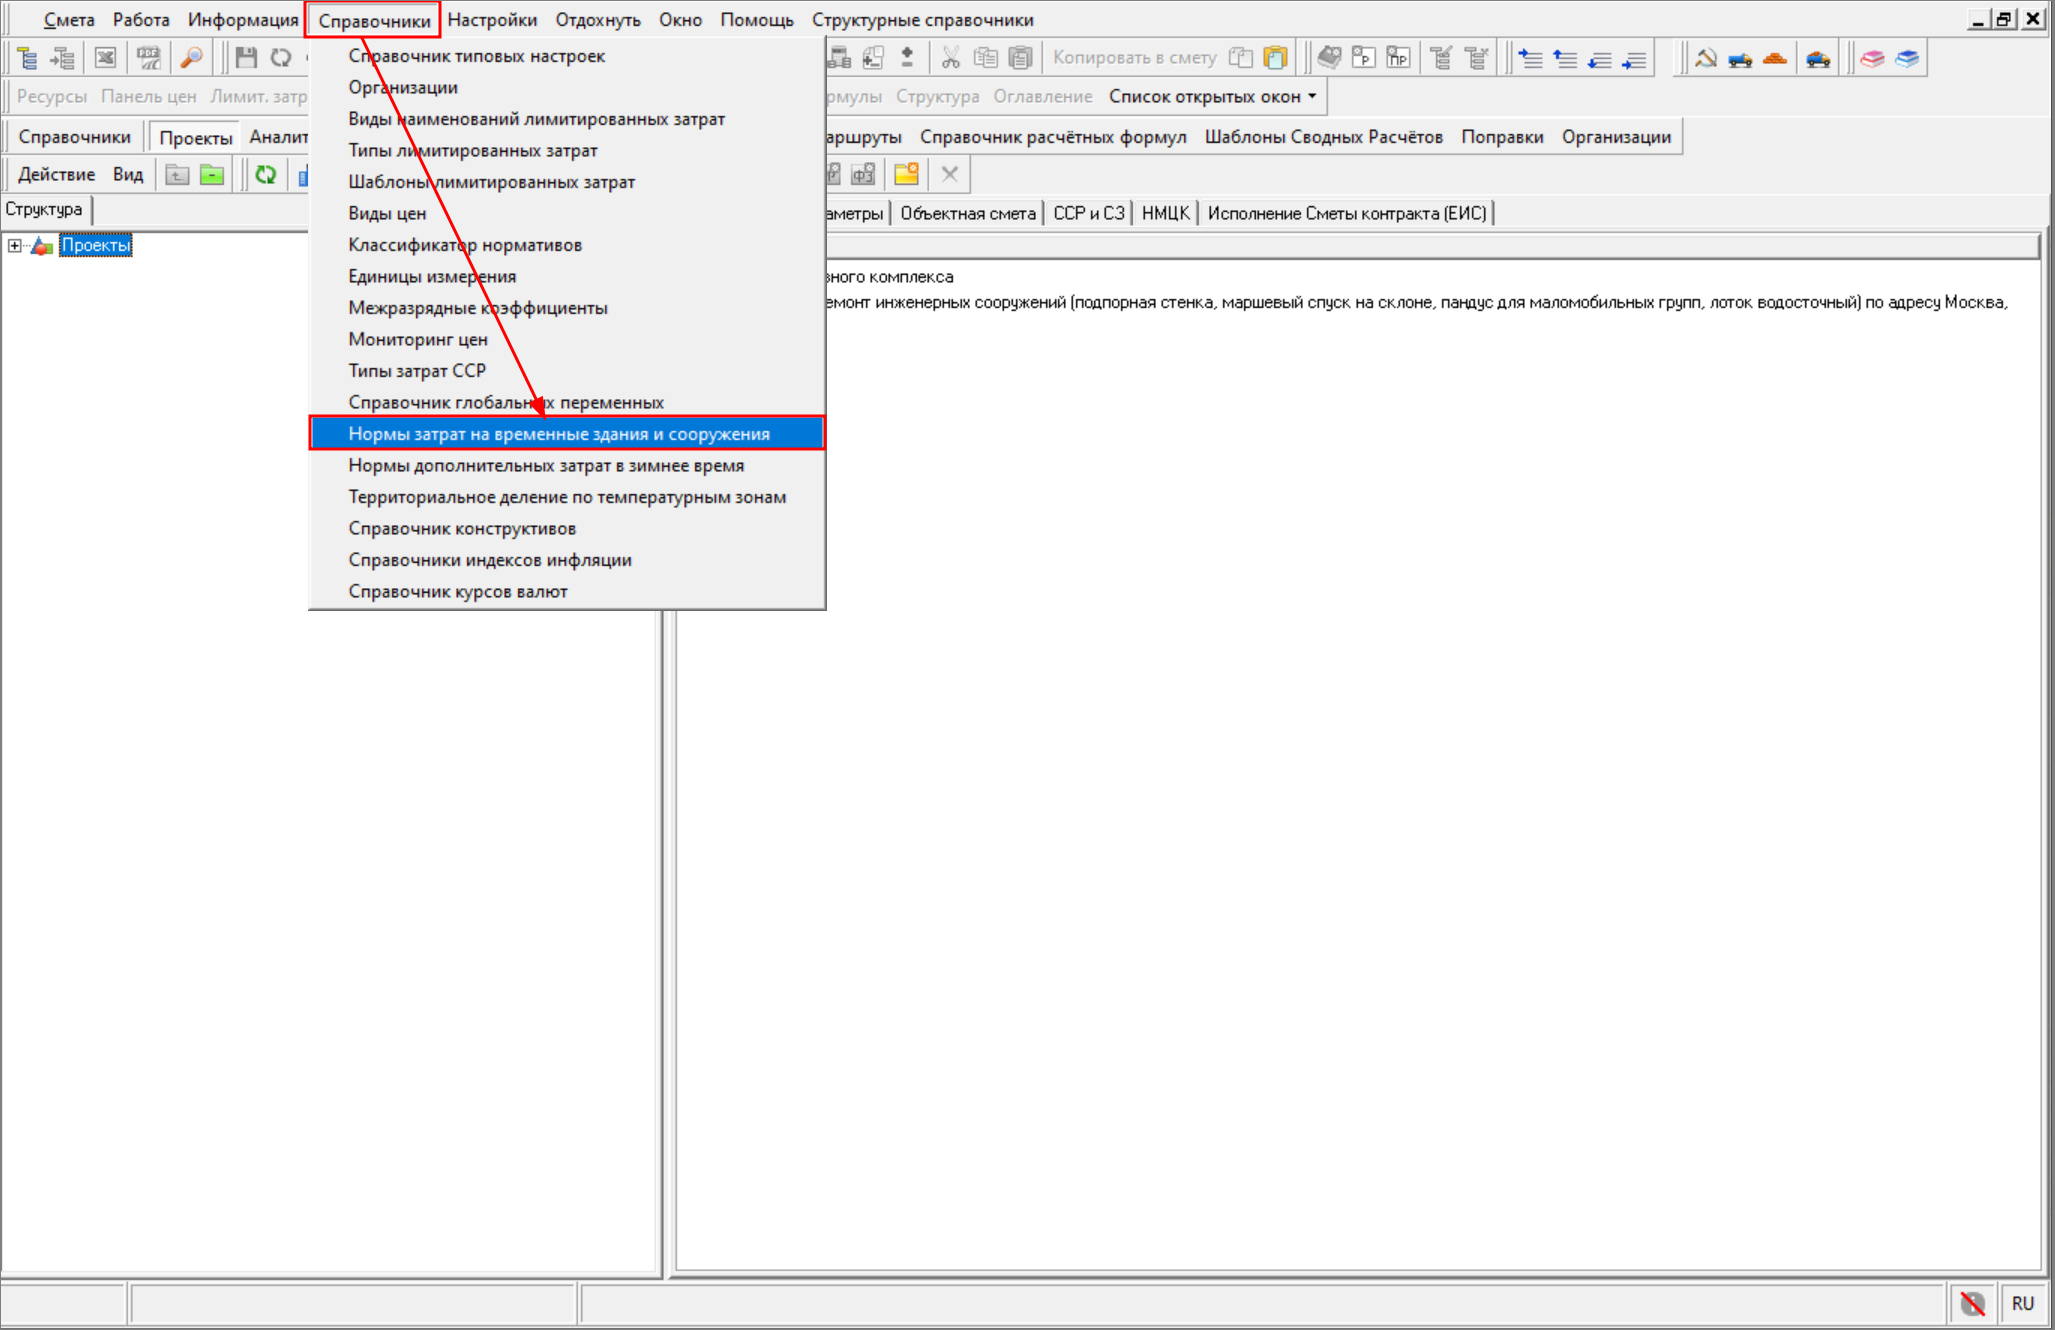Image resolution: width=2055 pixels, height=1330 pixels.
Task: Switch to the Объектная смета tab
Action: 967,213
